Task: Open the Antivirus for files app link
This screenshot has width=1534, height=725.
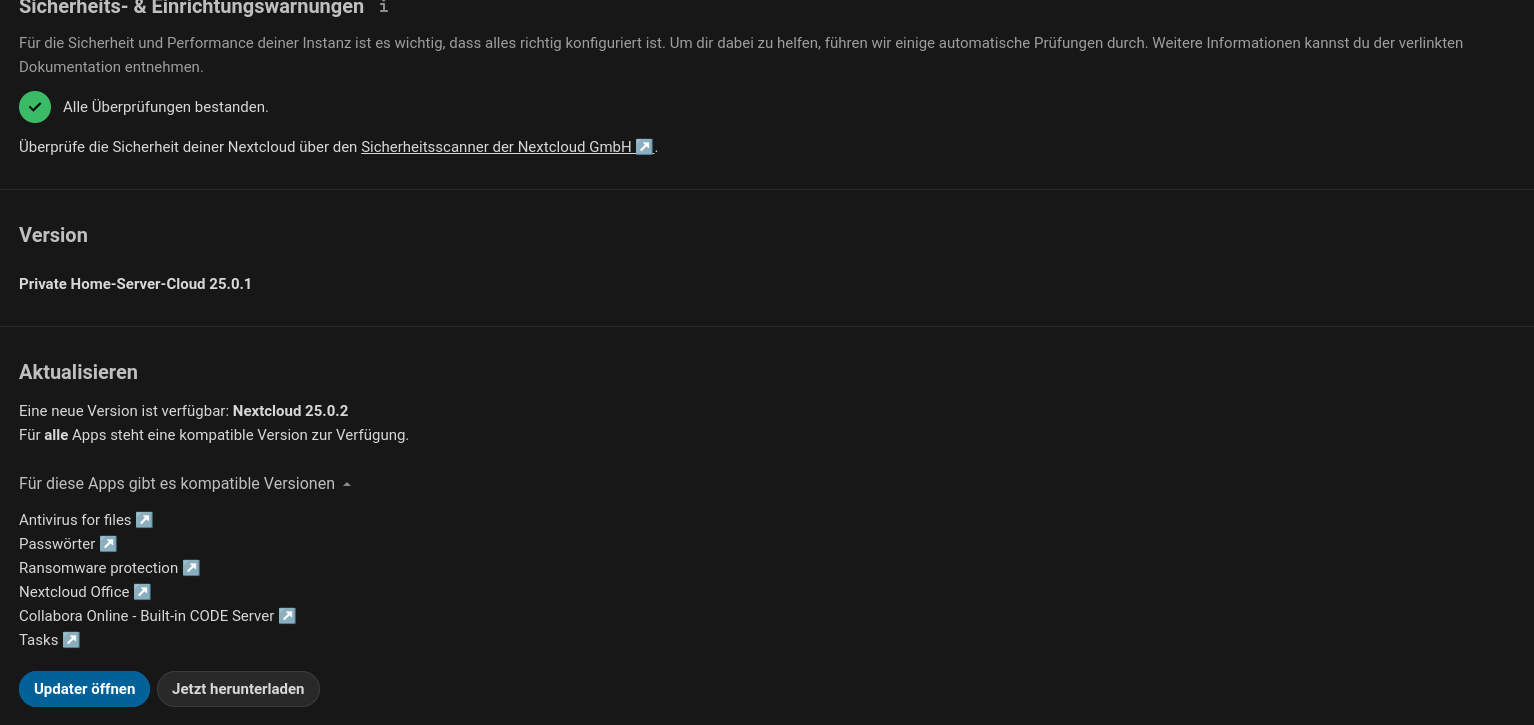Action: [x=86, y=520]
